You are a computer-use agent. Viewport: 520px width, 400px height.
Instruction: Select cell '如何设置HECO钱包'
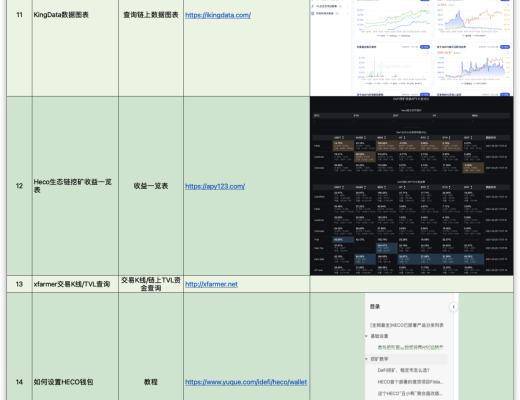[x=75, y=347]
